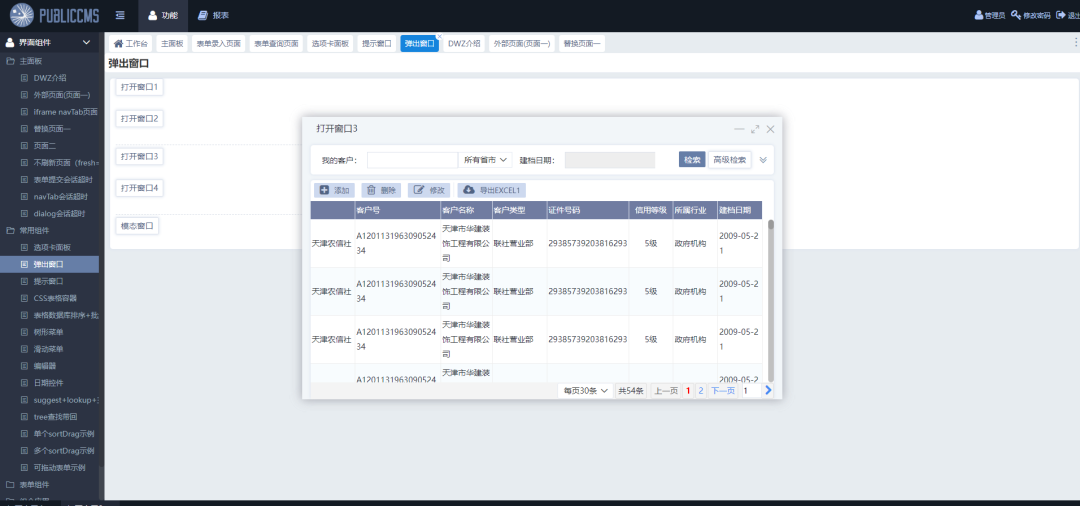The width and height of the screenshot is (1080, 506).
Task: Click 导出EXCEL1 cloud download button
Action: (x=492, y=190)
